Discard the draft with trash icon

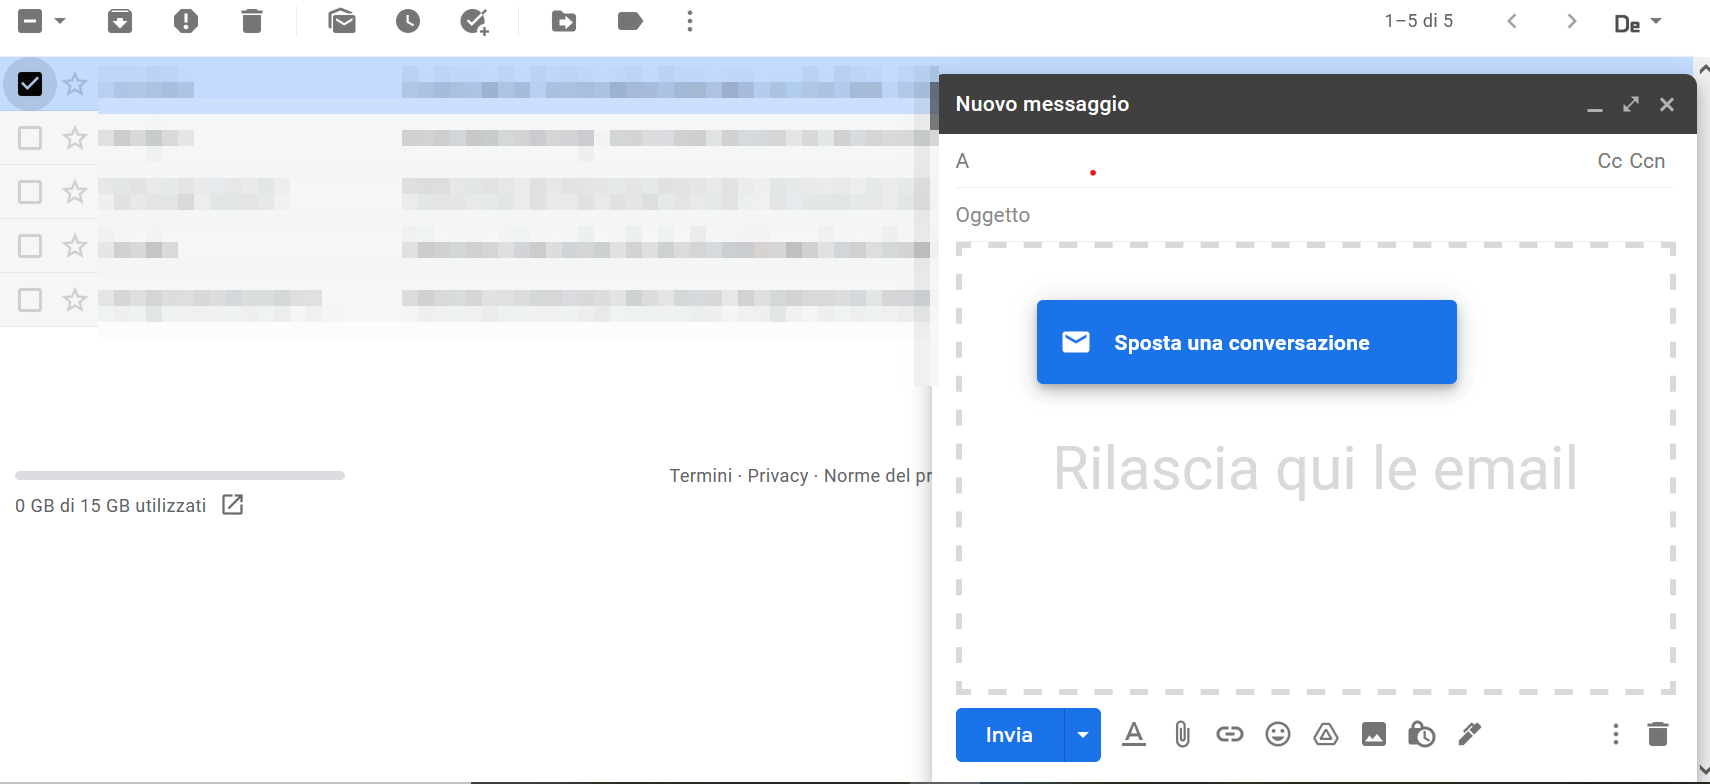tap(1658, 735)
